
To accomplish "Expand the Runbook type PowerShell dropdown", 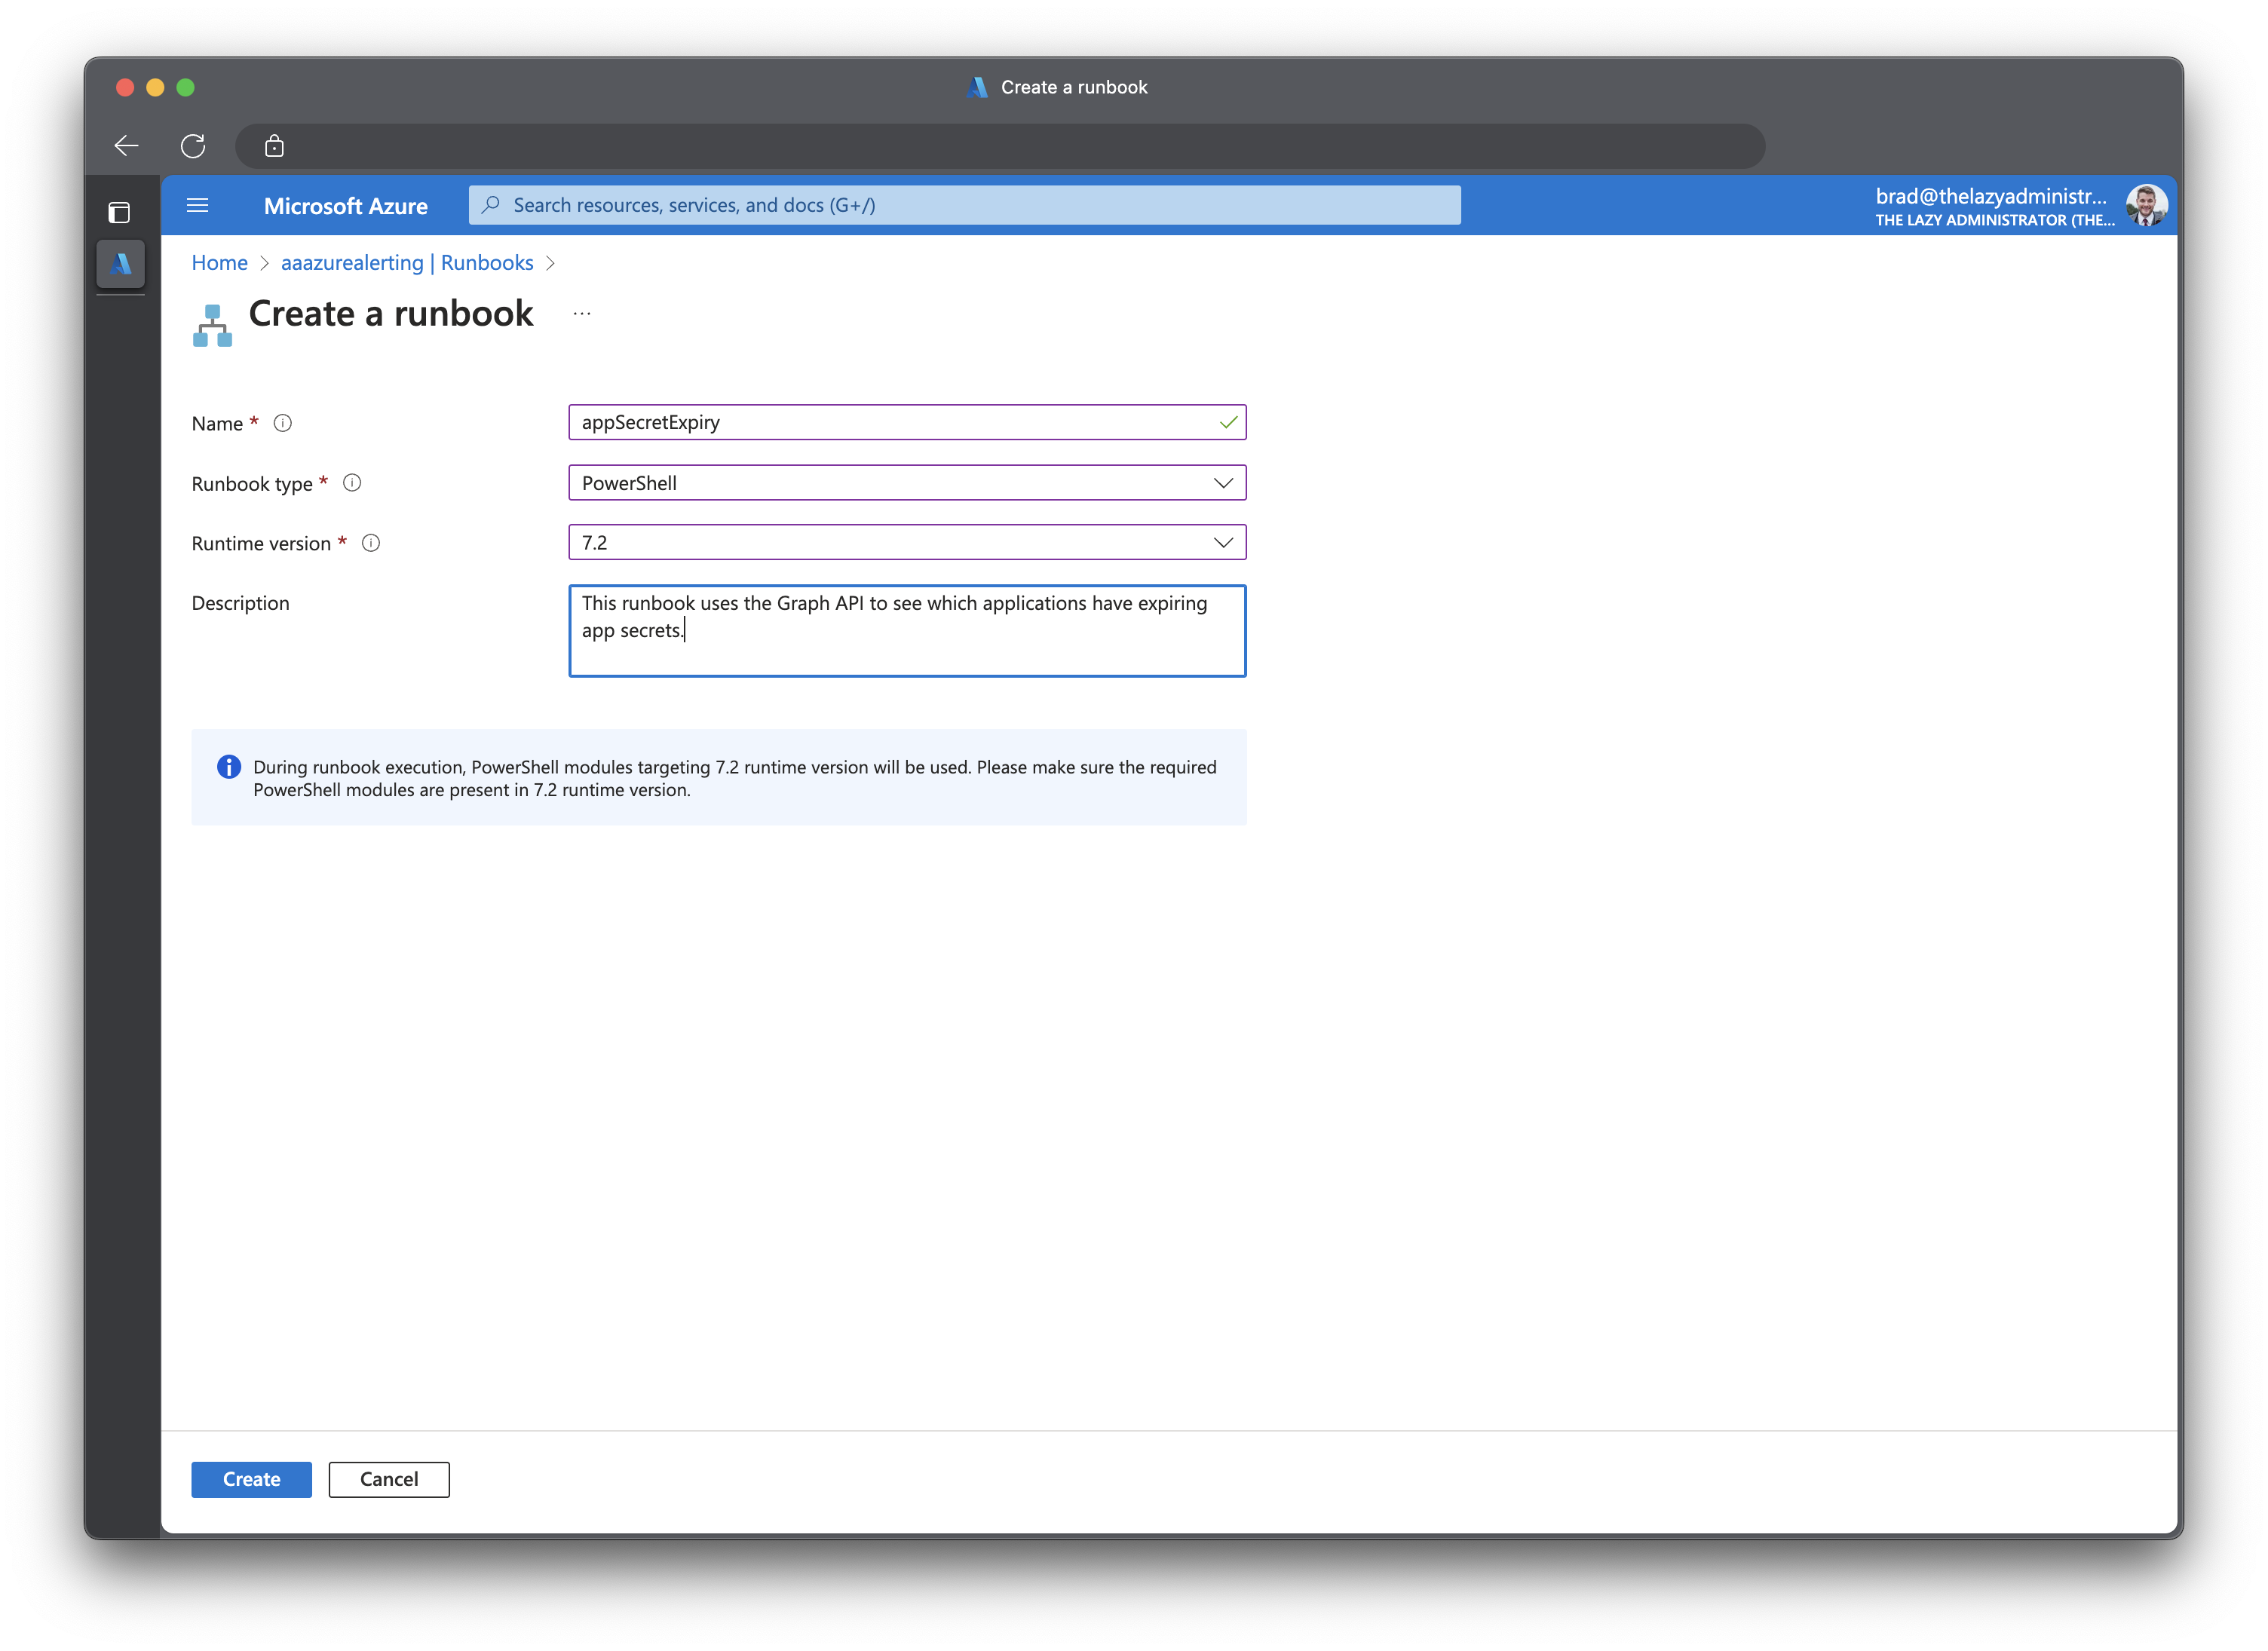I will (907, 483).
